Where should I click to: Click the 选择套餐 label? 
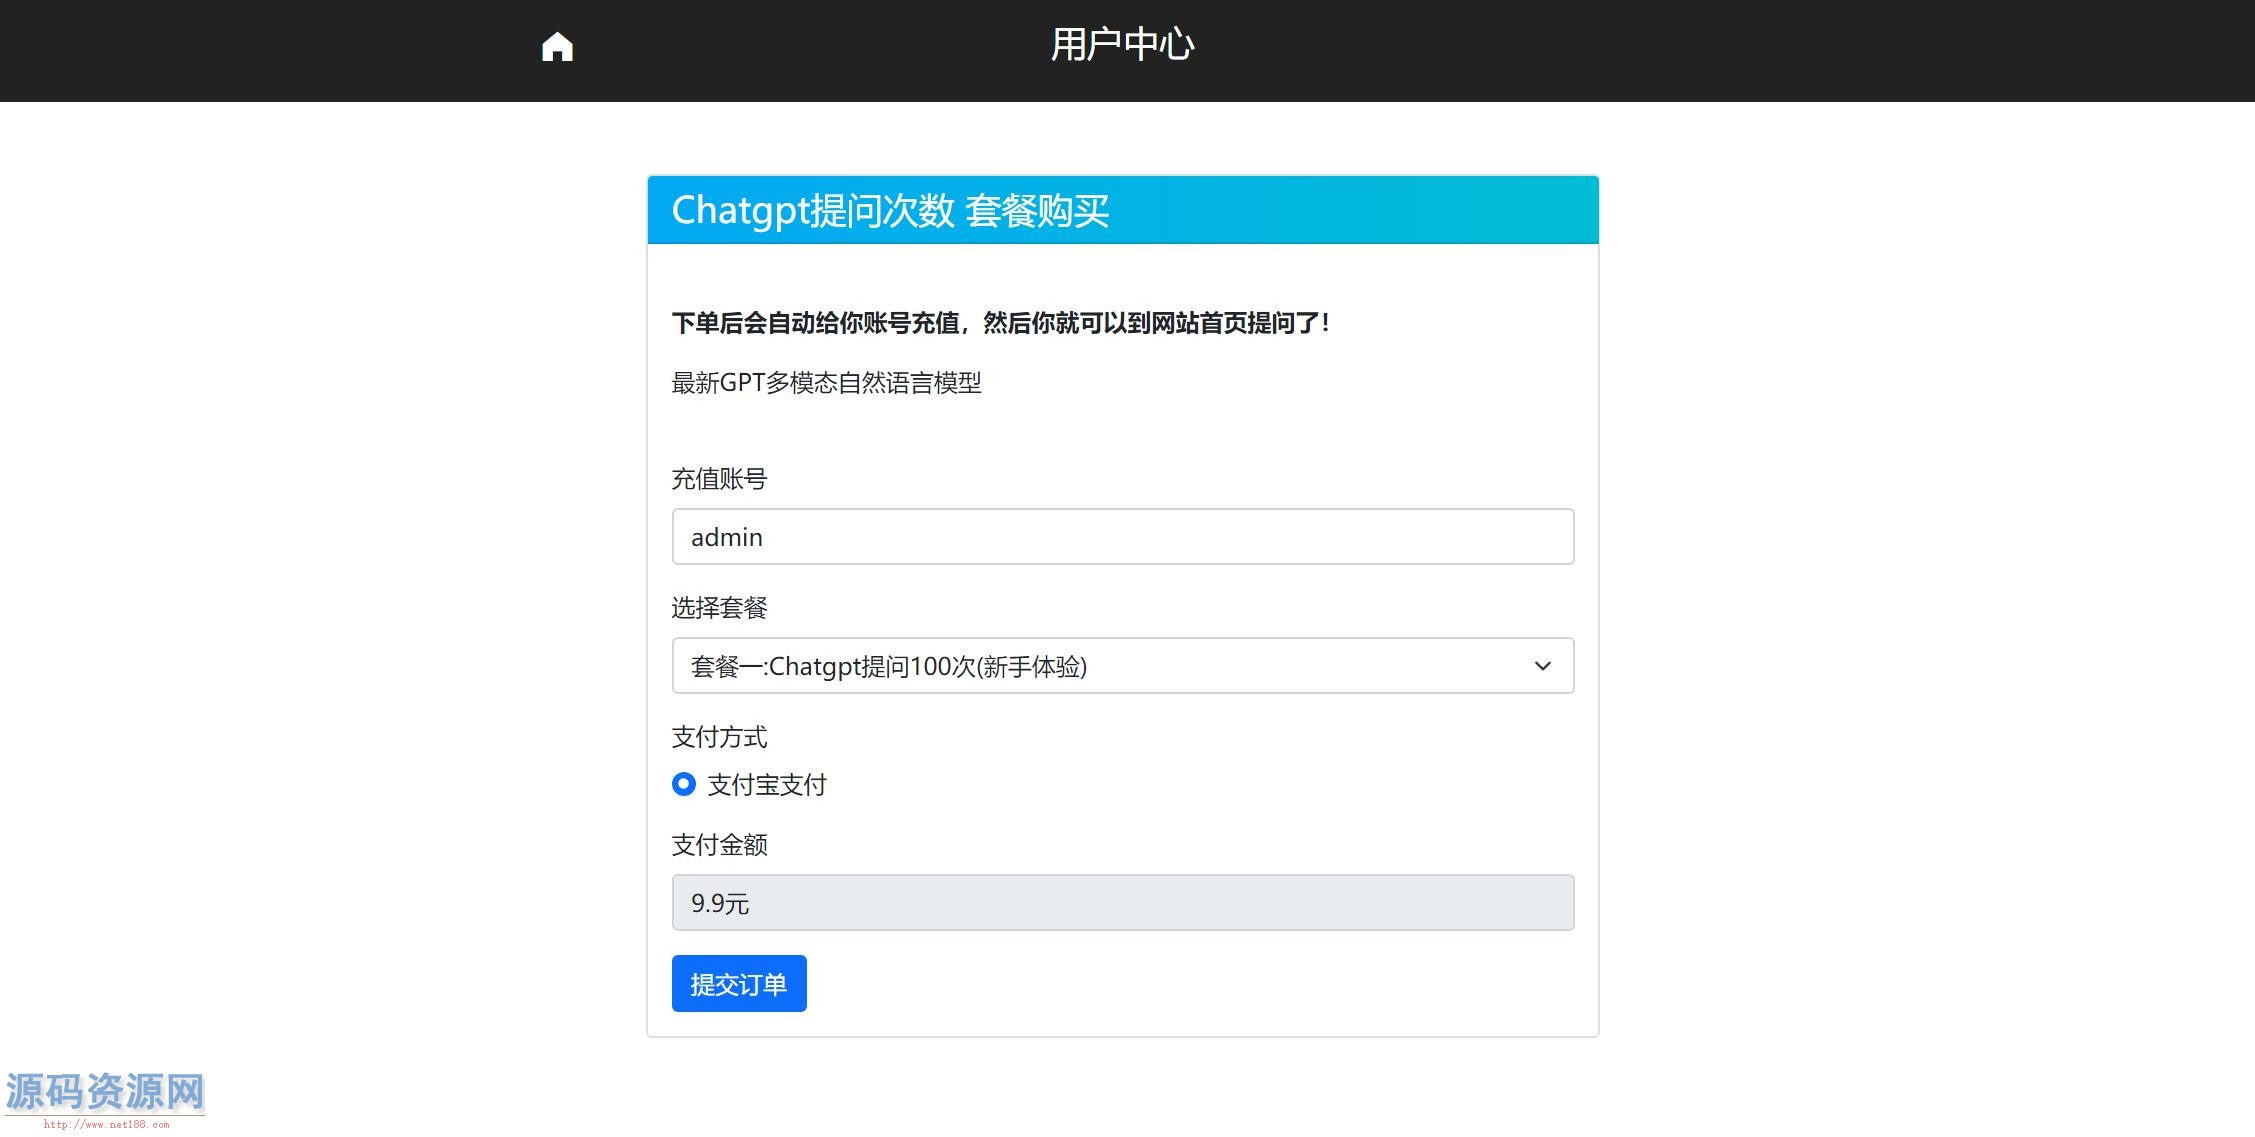pos(719,608)
